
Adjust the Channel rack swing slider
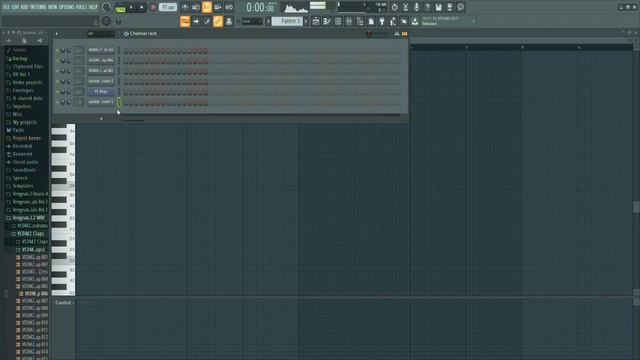point(378,34)
